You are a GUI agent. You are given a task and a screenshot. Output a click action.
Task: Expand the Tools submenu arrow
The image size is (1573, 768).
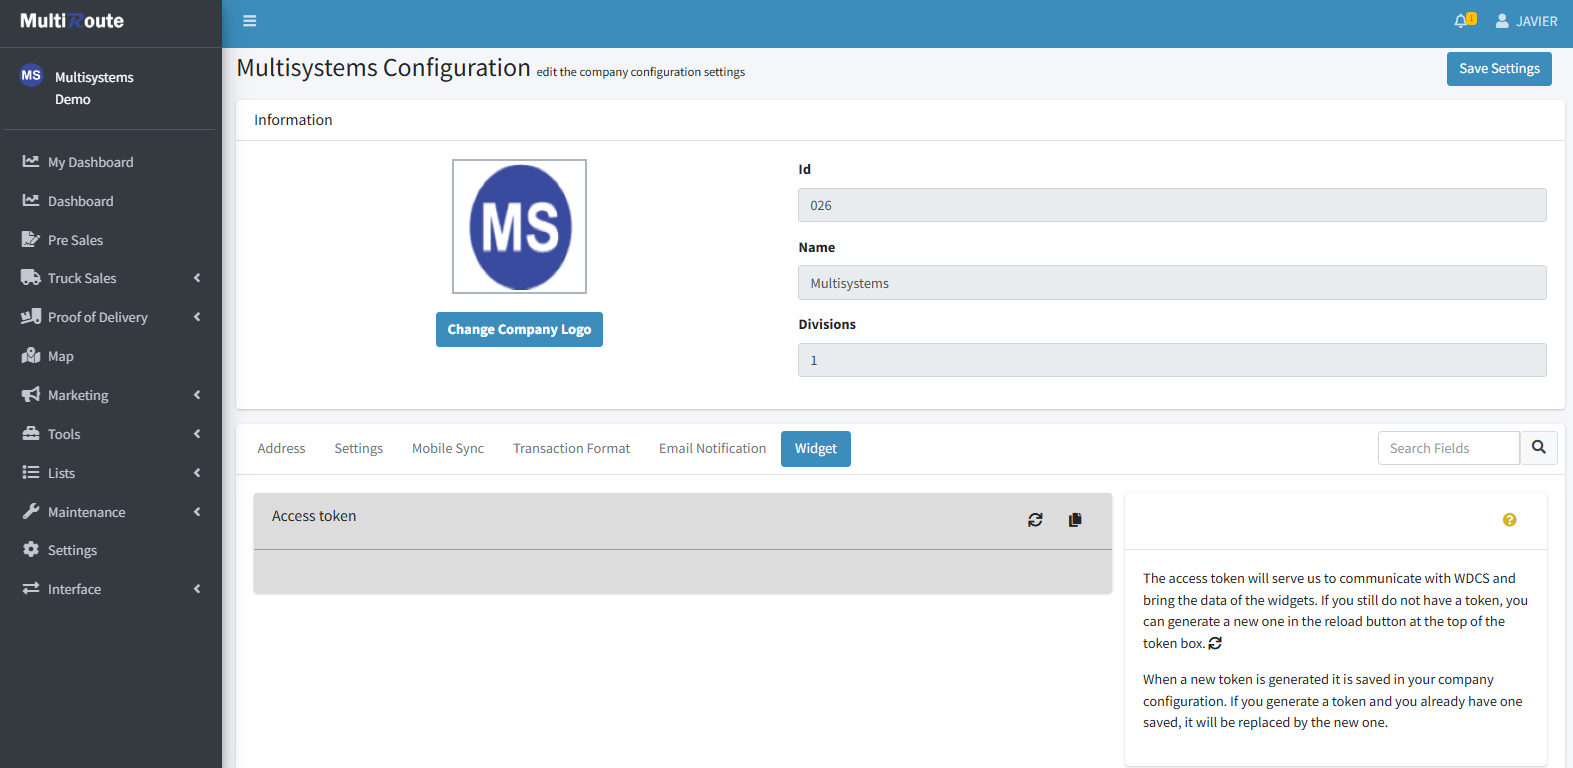(197, 434)
